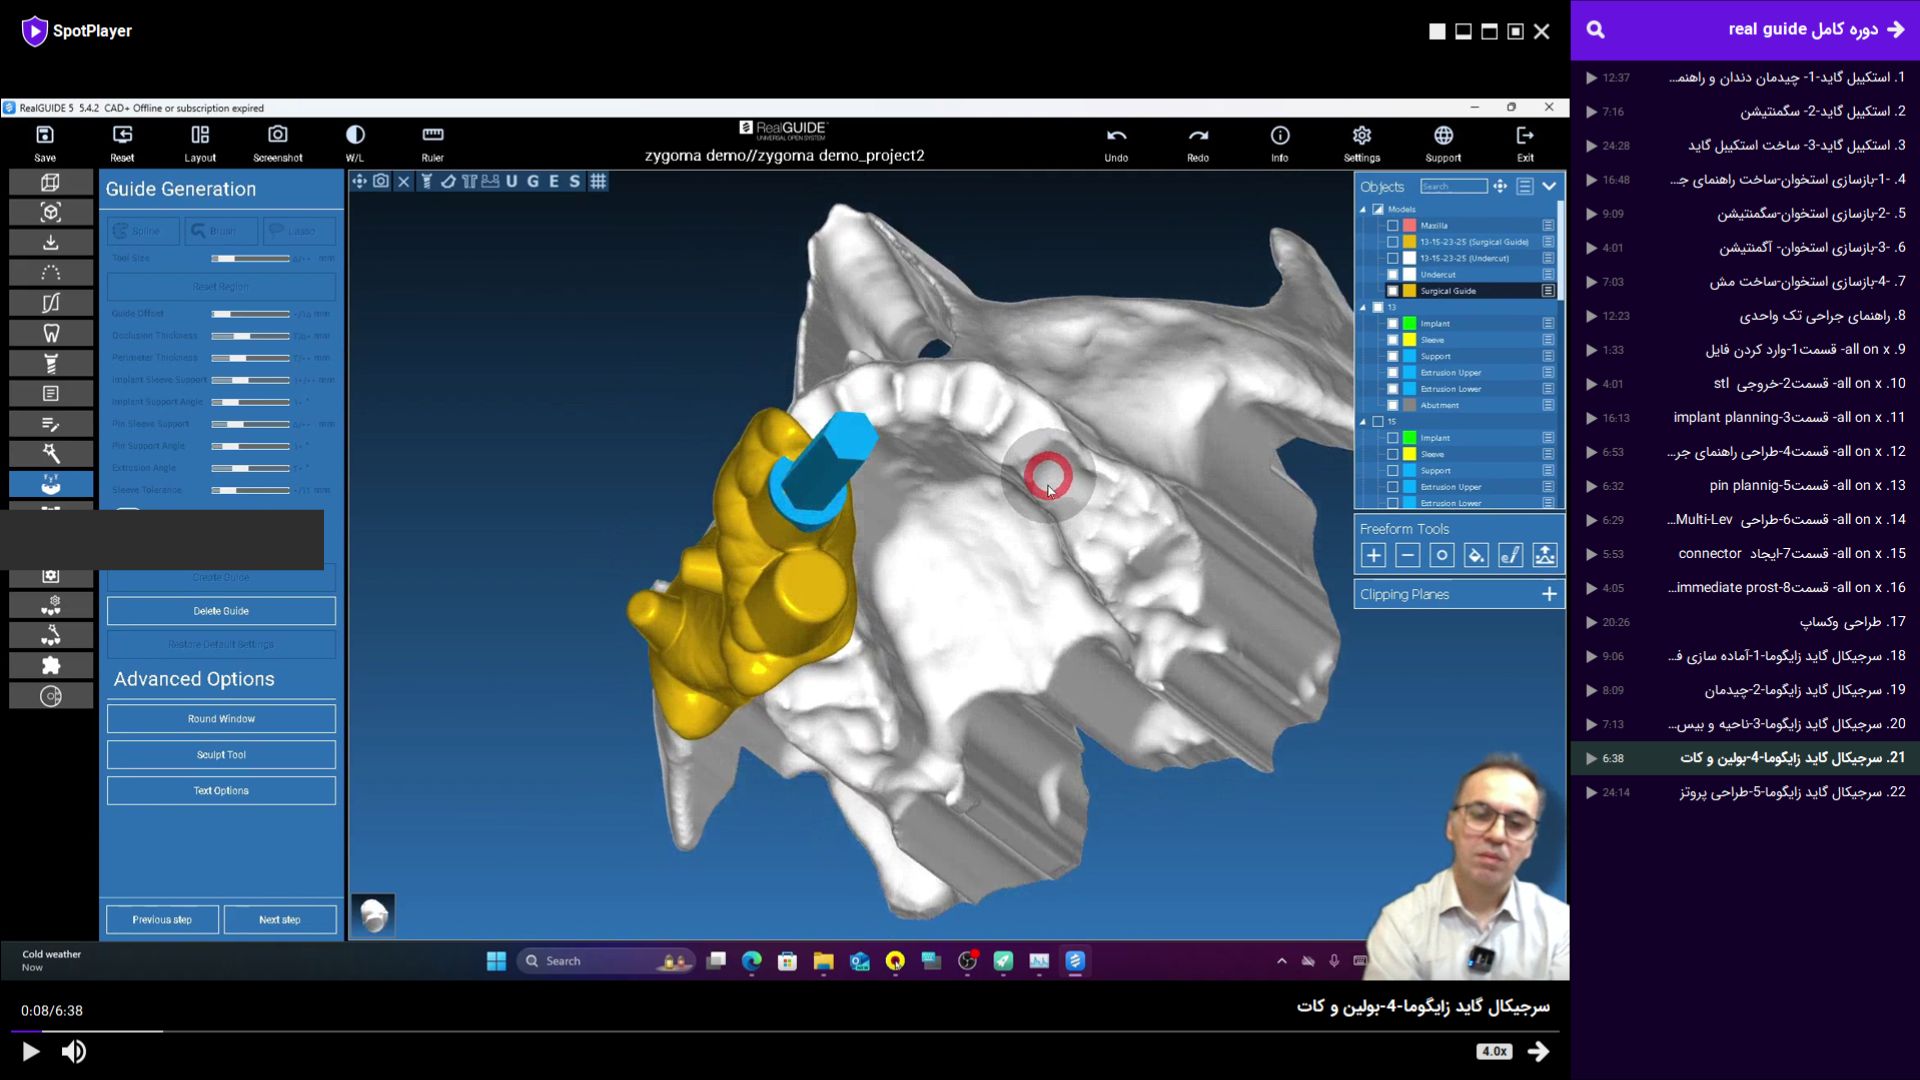
Task: Toggle the Undercut visibility checkbox
Action: [1392, 275]
